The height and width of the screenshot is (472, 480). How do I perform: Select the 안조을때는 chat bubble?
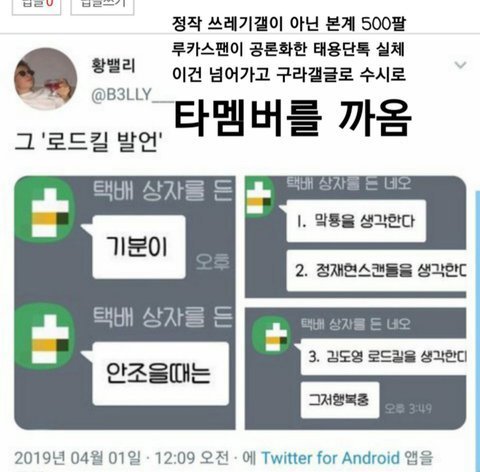coord(161,374)
